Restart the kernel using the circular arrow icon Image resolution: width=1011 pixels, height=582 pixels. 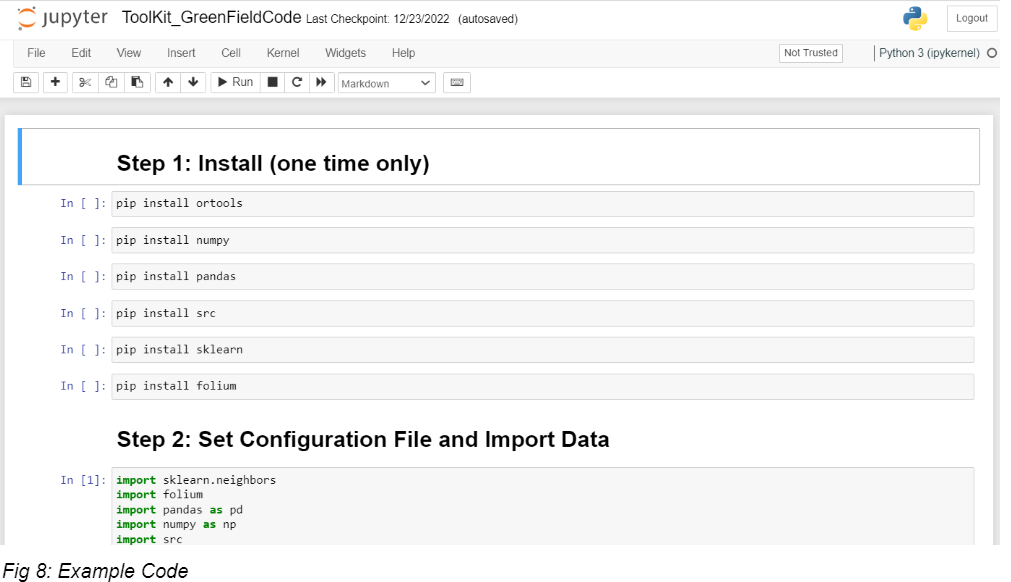[297, 82]
